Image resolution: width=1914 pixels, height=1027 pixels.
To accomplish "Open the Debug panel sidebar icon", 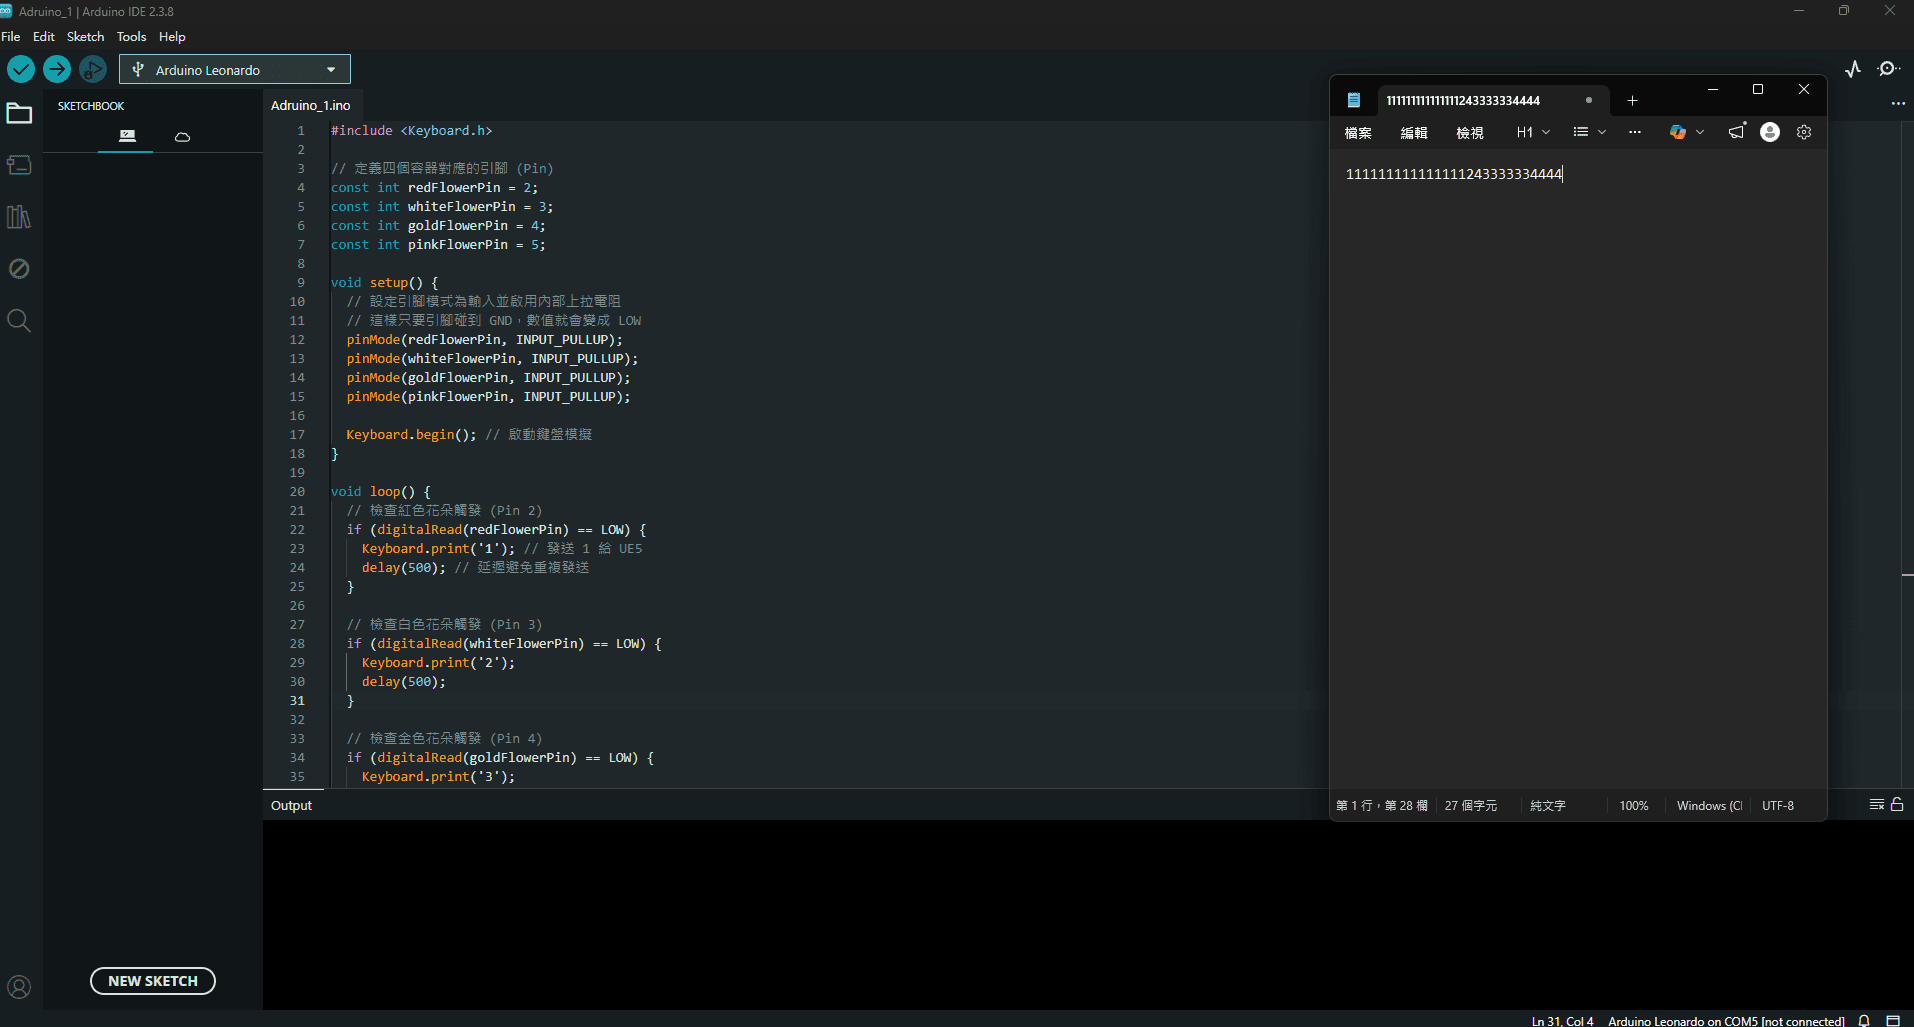I will pyautogui.click(x=19, y=269).
